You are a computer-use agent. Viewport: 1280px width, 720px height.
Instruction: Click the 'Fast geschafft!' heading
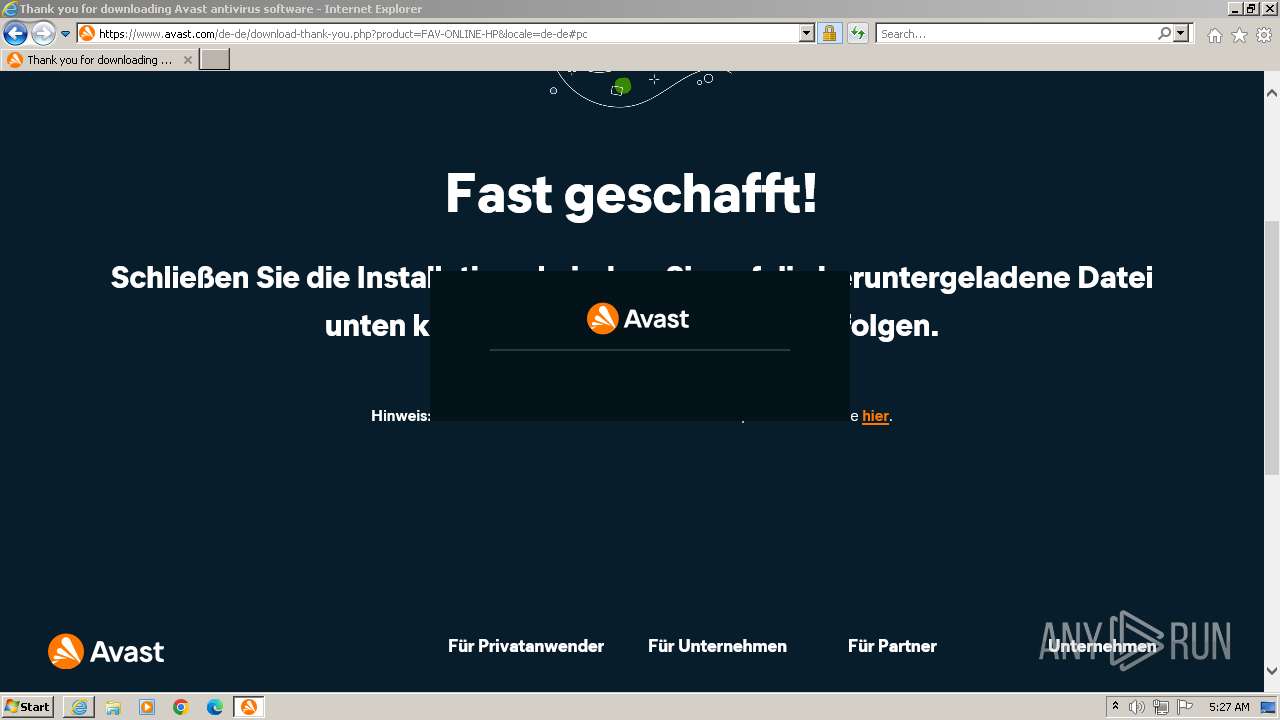[631, 193]
